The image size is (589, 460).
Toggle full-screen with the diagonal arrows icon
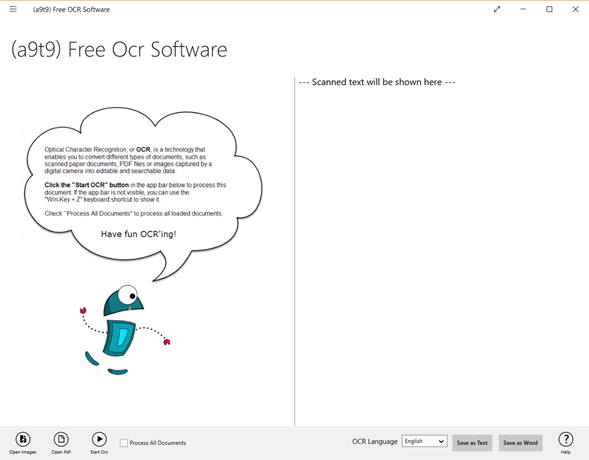pyautogui.click(x=497, y=9)
